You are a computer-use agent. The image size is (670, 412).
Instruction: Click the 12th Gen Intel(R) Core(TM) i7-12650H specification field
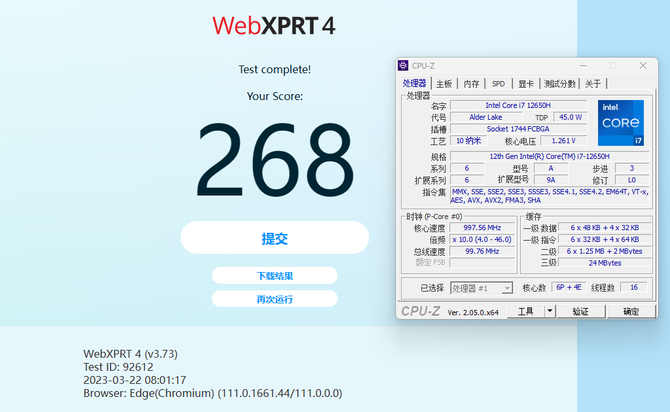[x=550, y=156]
